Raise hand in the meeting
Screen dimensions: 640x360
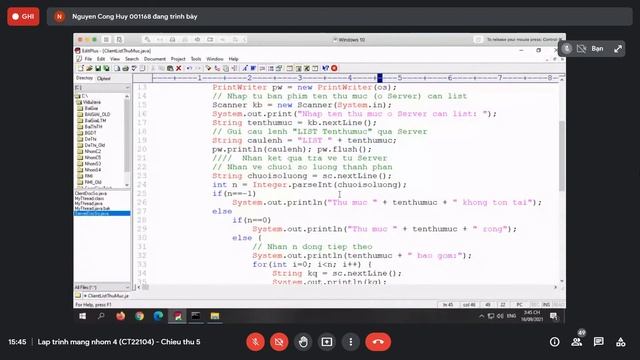click(303, 342)
